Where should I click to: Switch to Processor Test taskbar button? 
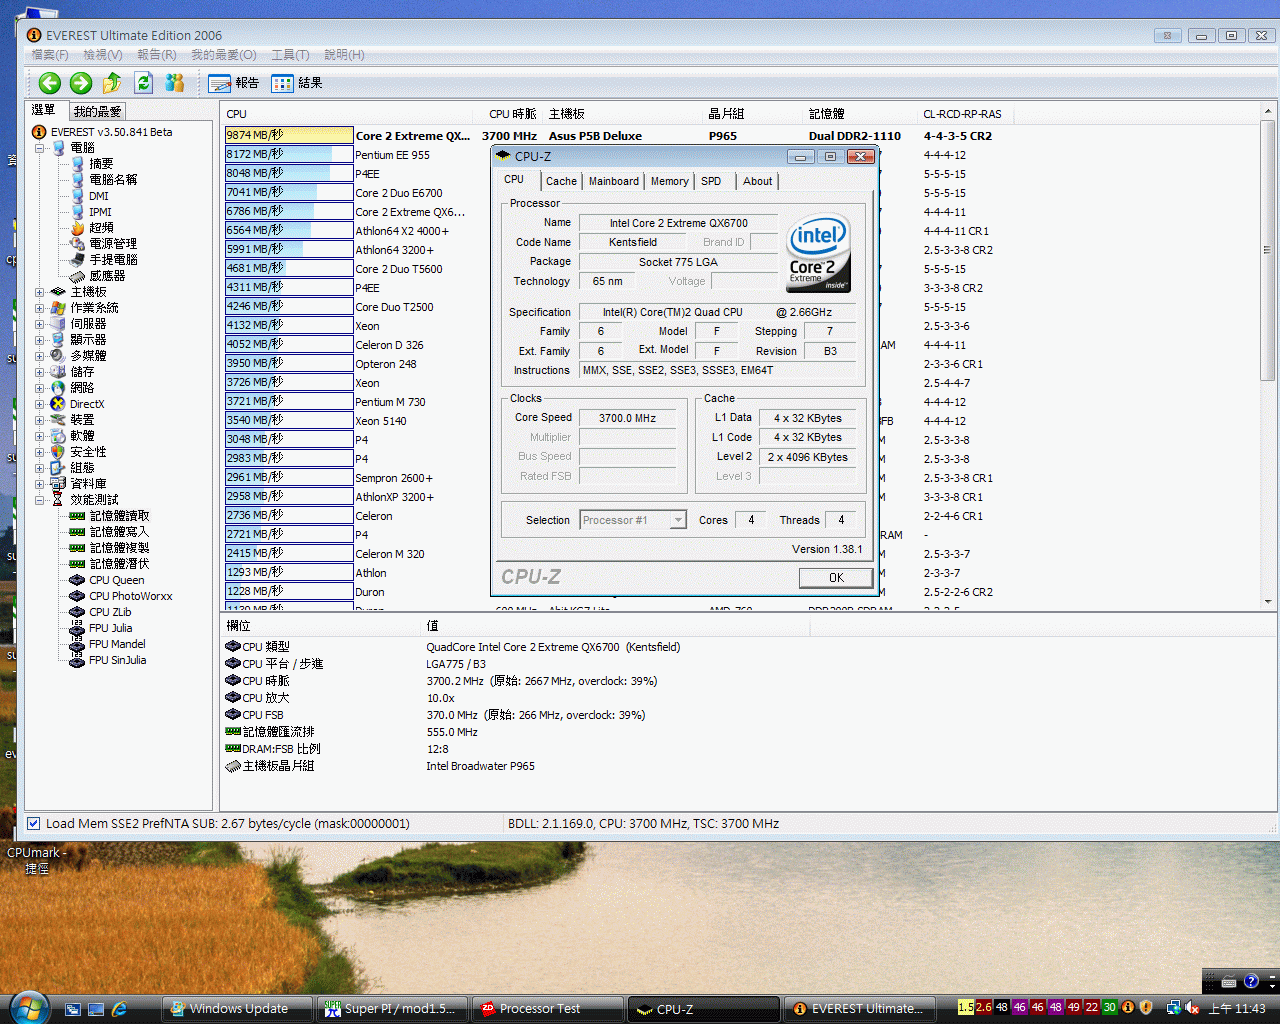(x=548, y=1009)
